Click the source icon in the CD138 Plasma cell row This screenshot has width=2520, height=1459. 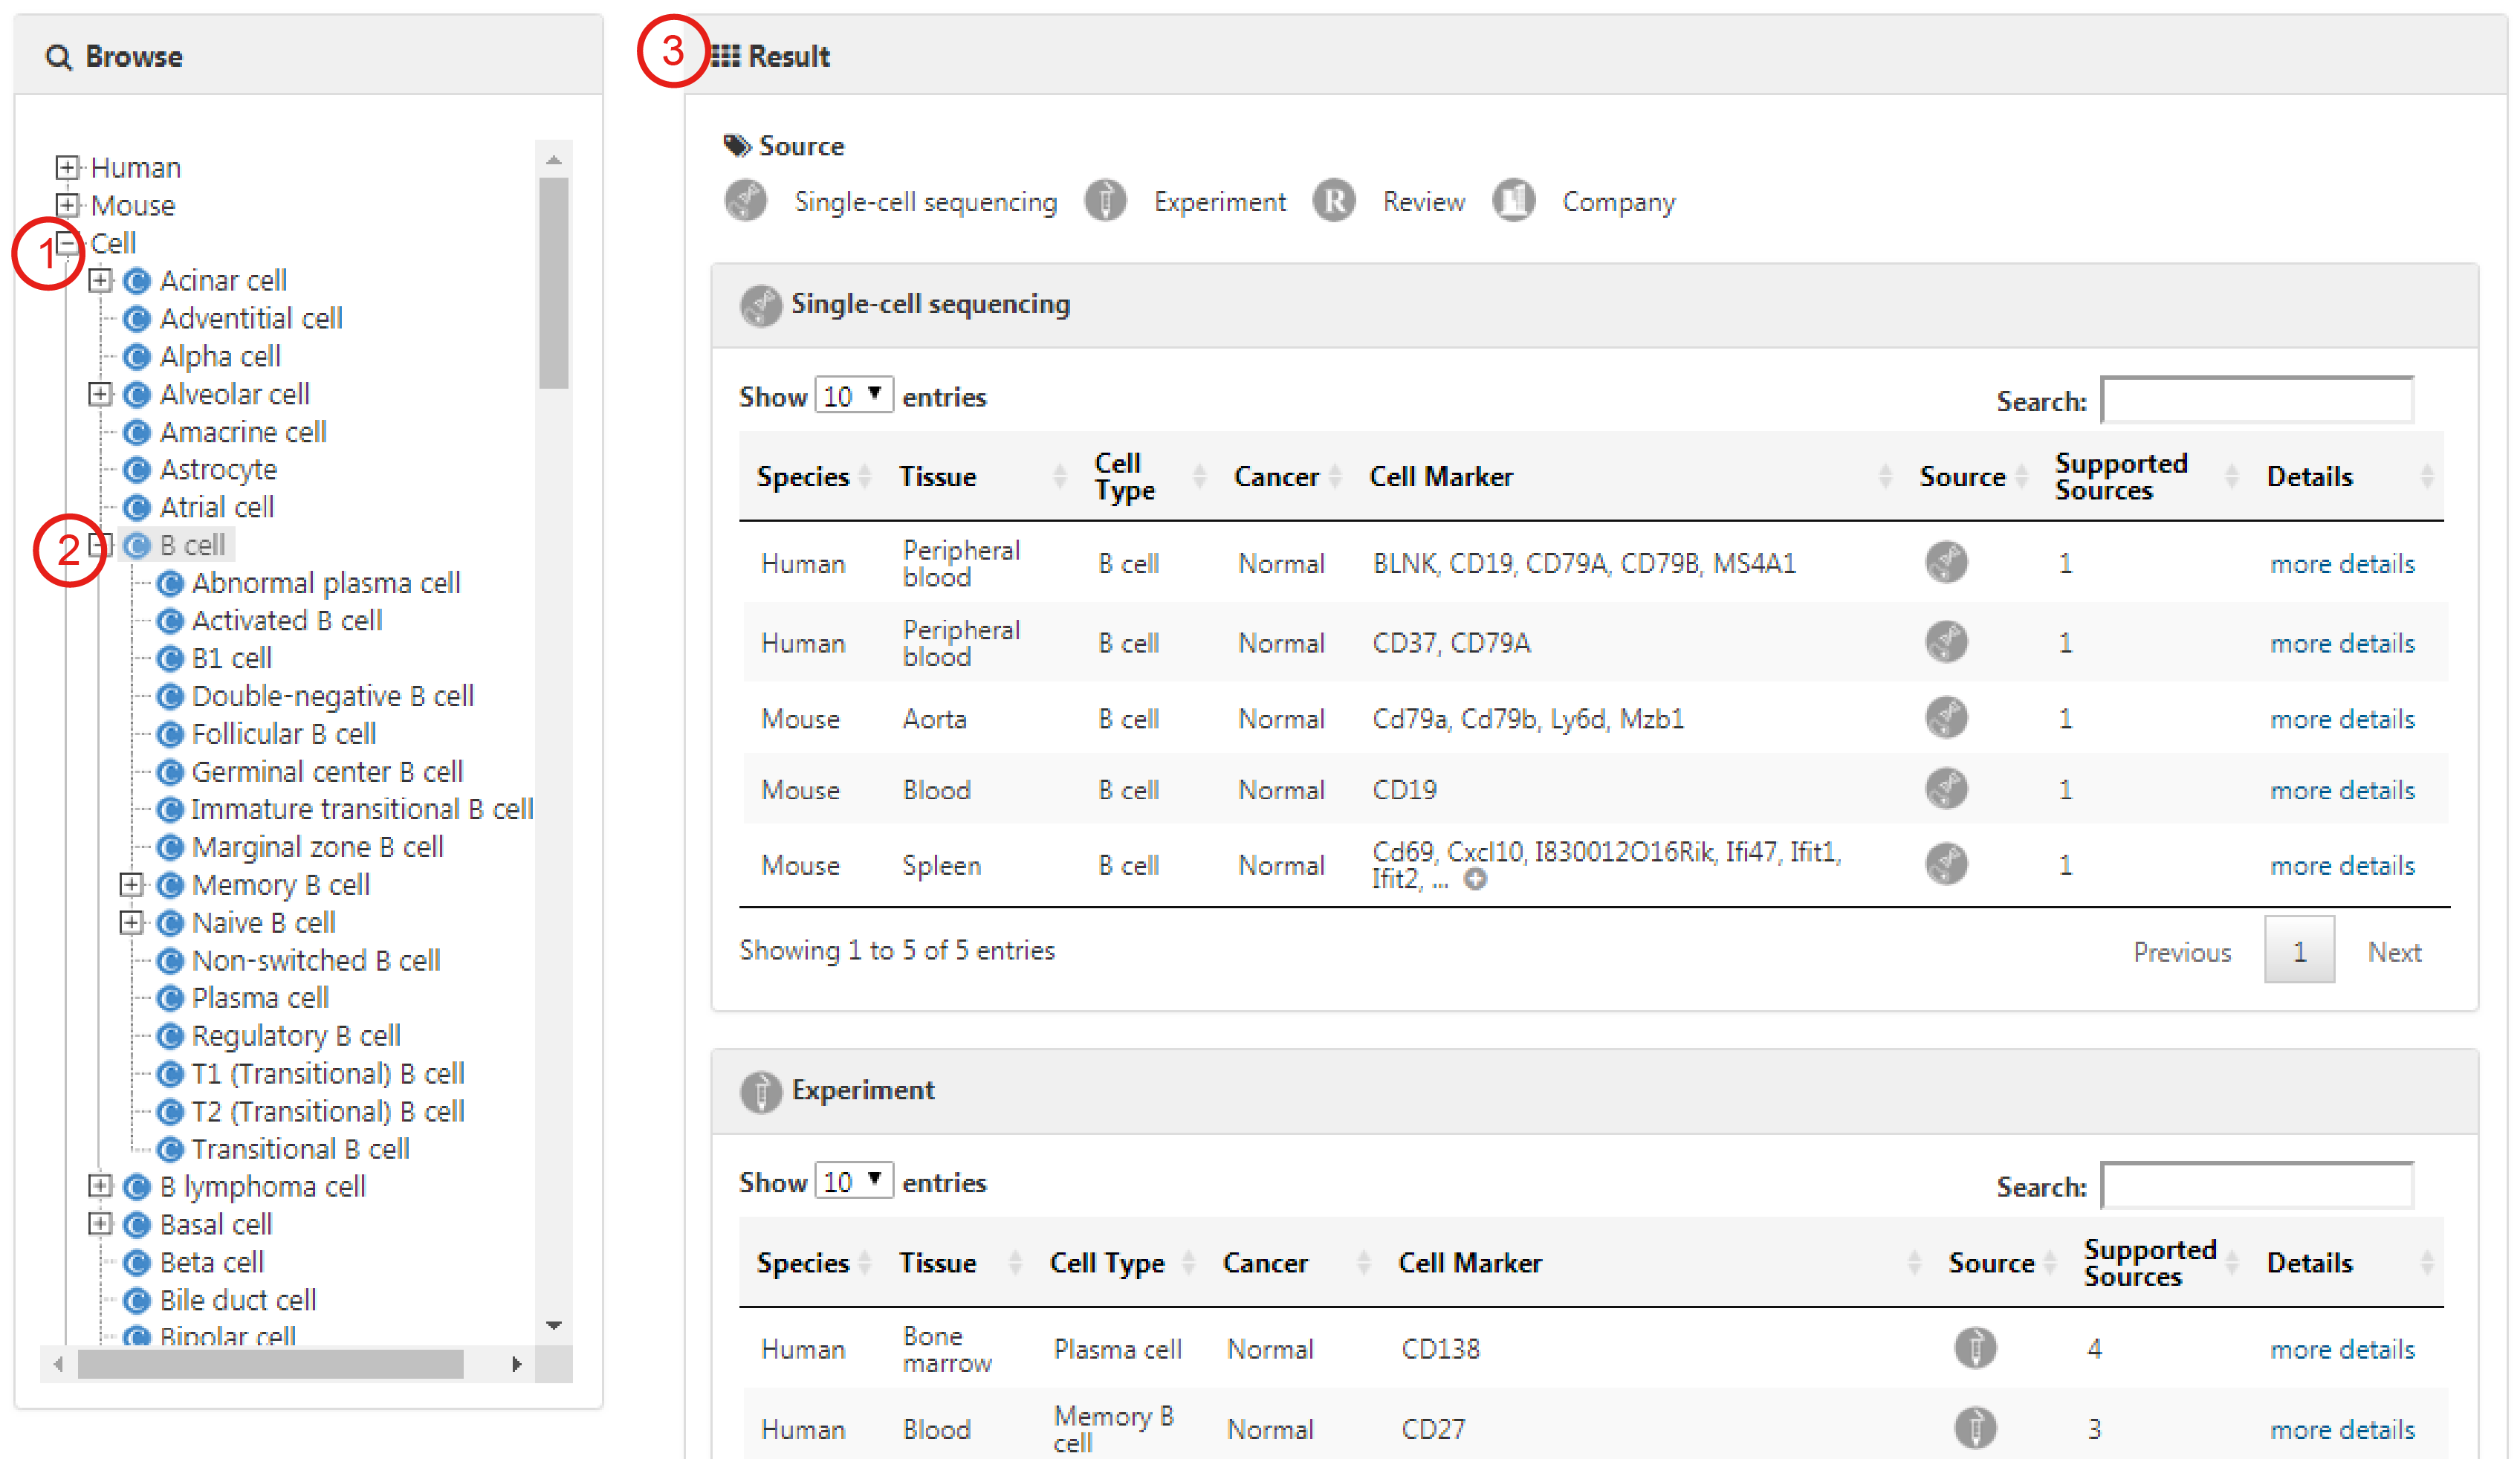pyautogui.click(x=1975, y=1348)
